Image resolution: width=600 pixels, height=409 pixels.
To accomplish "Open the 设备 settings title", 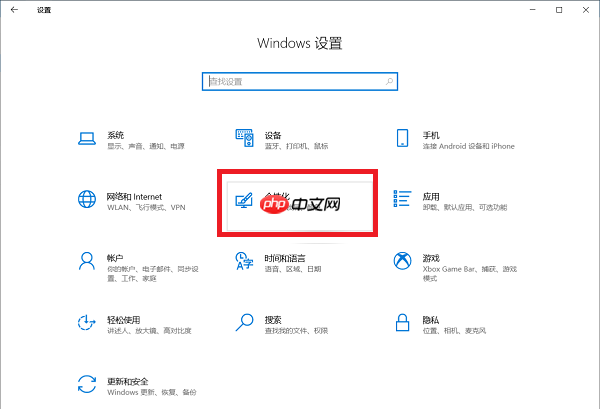I will pos(273,135).
